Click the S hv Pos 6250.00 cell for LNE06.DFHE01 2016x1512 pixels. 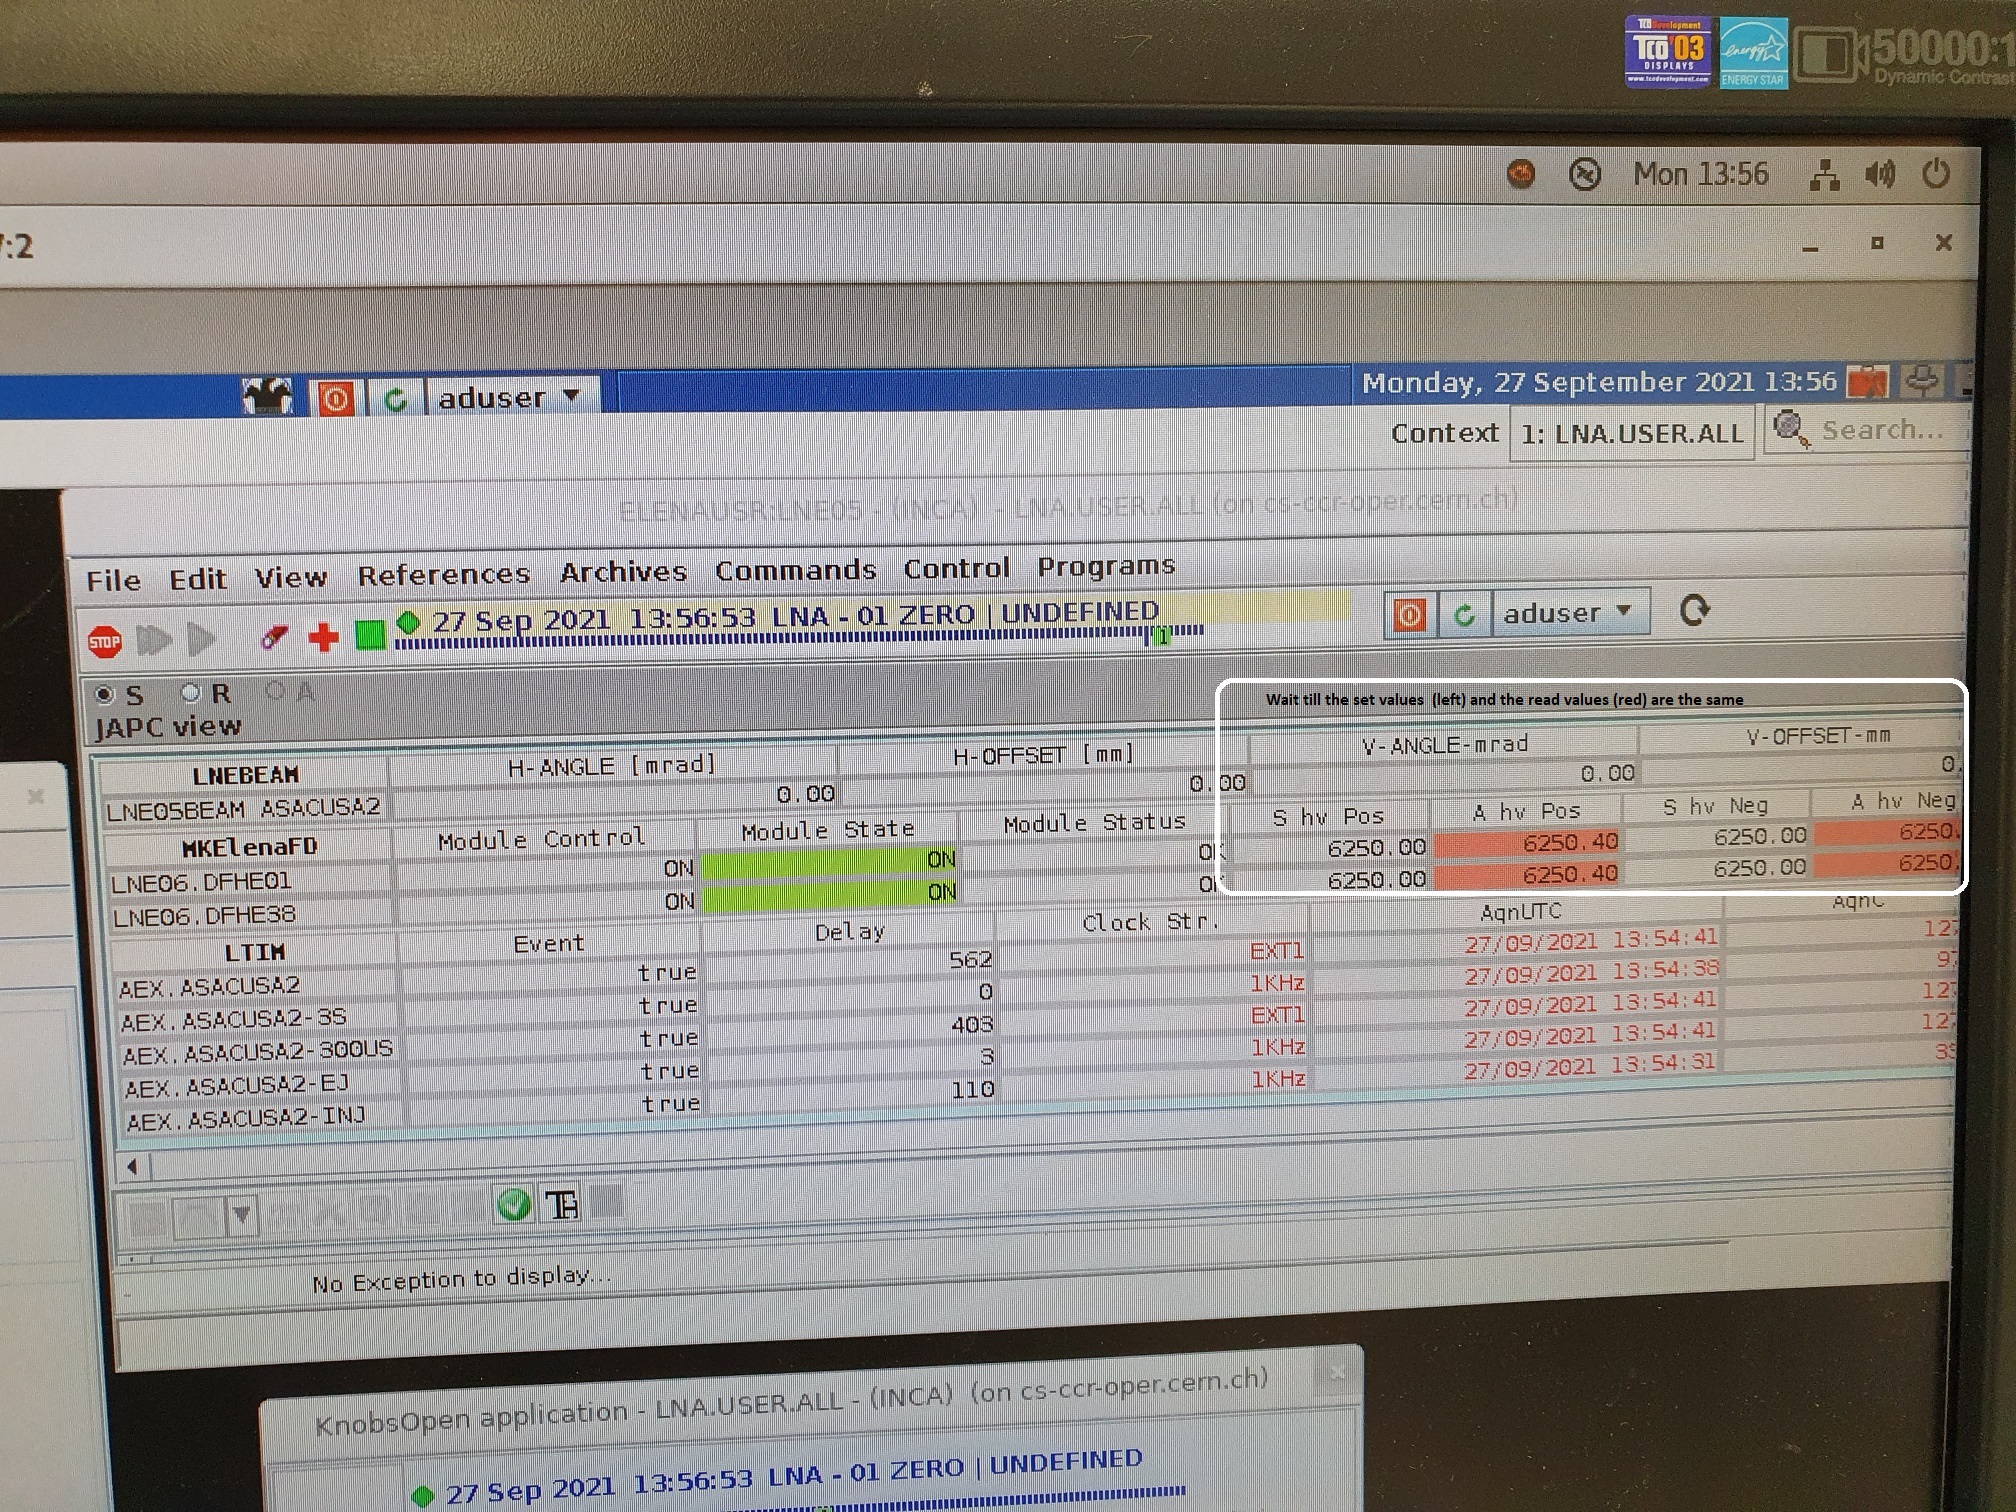(x=1375, y=848)
